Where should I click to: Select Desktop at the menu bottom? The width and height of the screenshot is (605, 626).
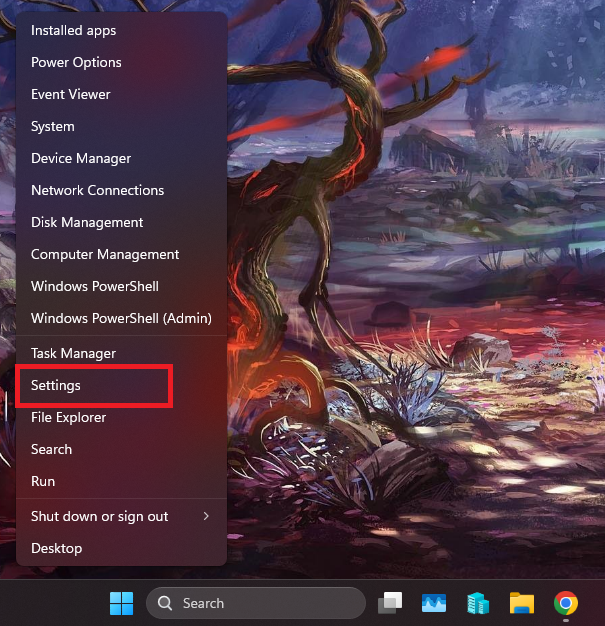tap(56, 548)
